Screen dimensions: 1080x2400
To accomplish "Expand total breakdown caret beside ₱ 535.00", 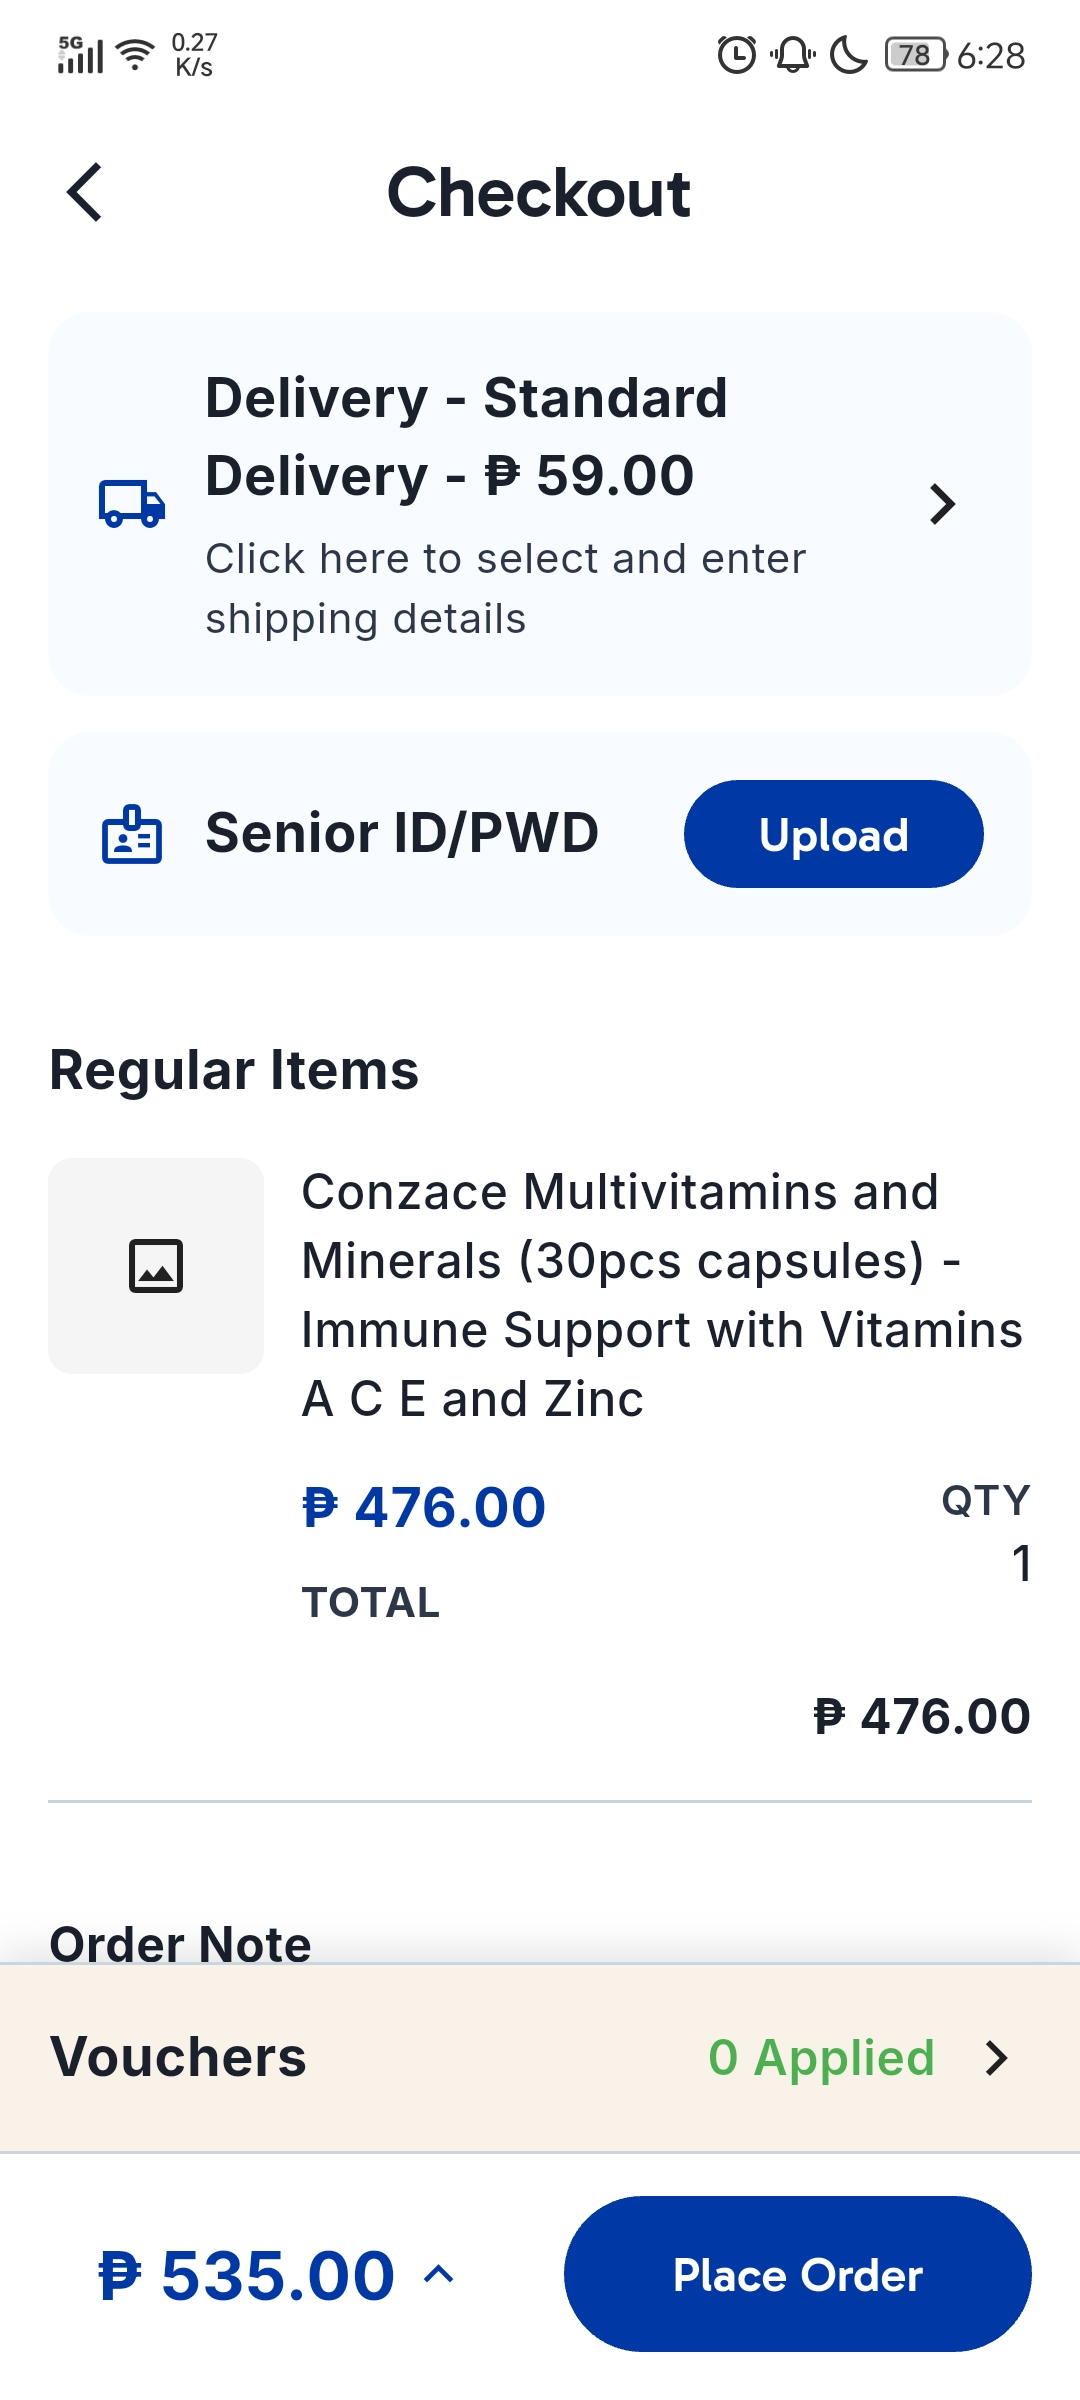I will click(x=439, y=2275).
